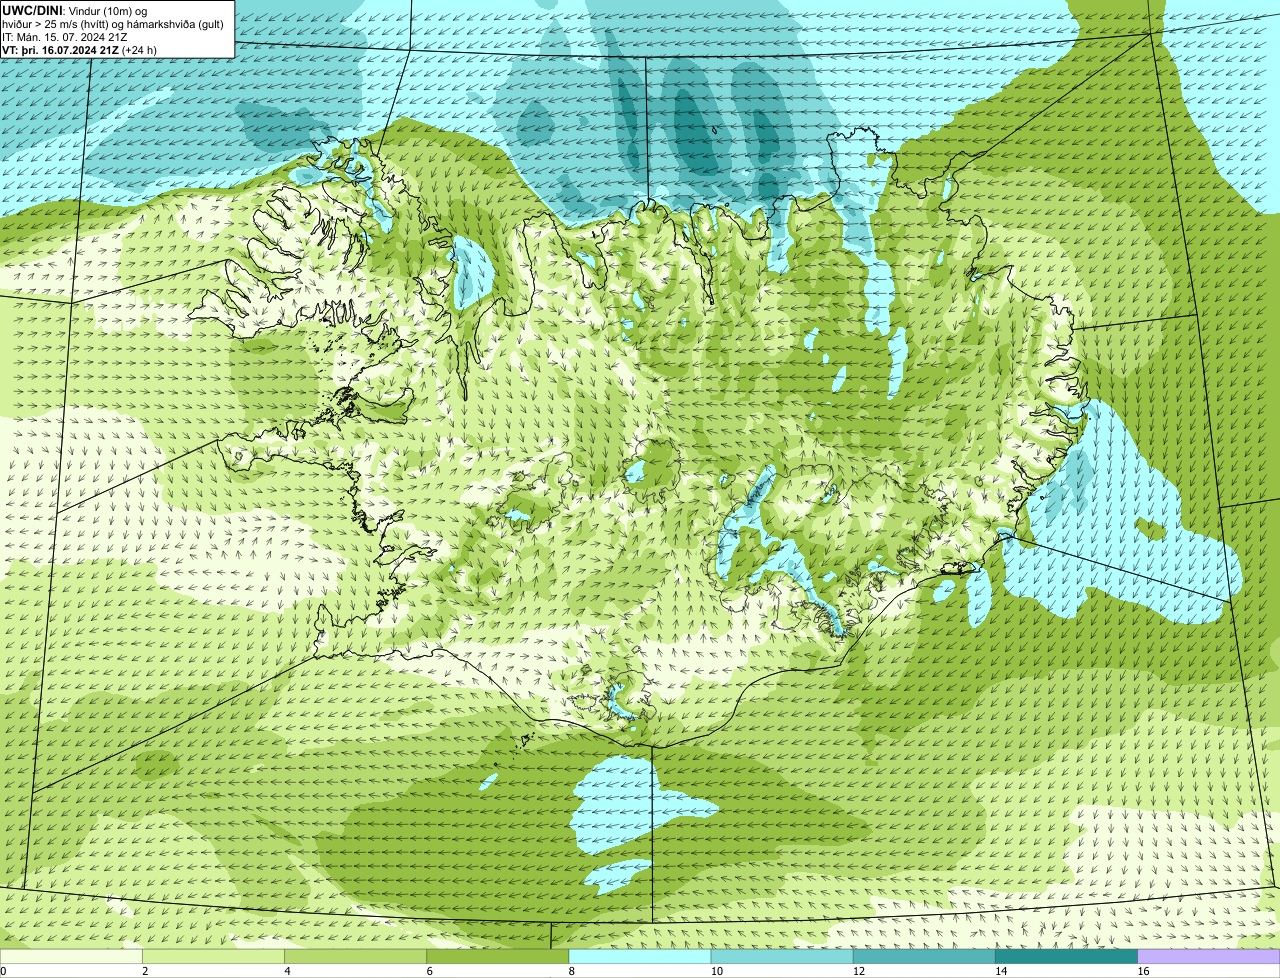Click the 14–16 m/s dark teal legend swatch

(1067, 957)
